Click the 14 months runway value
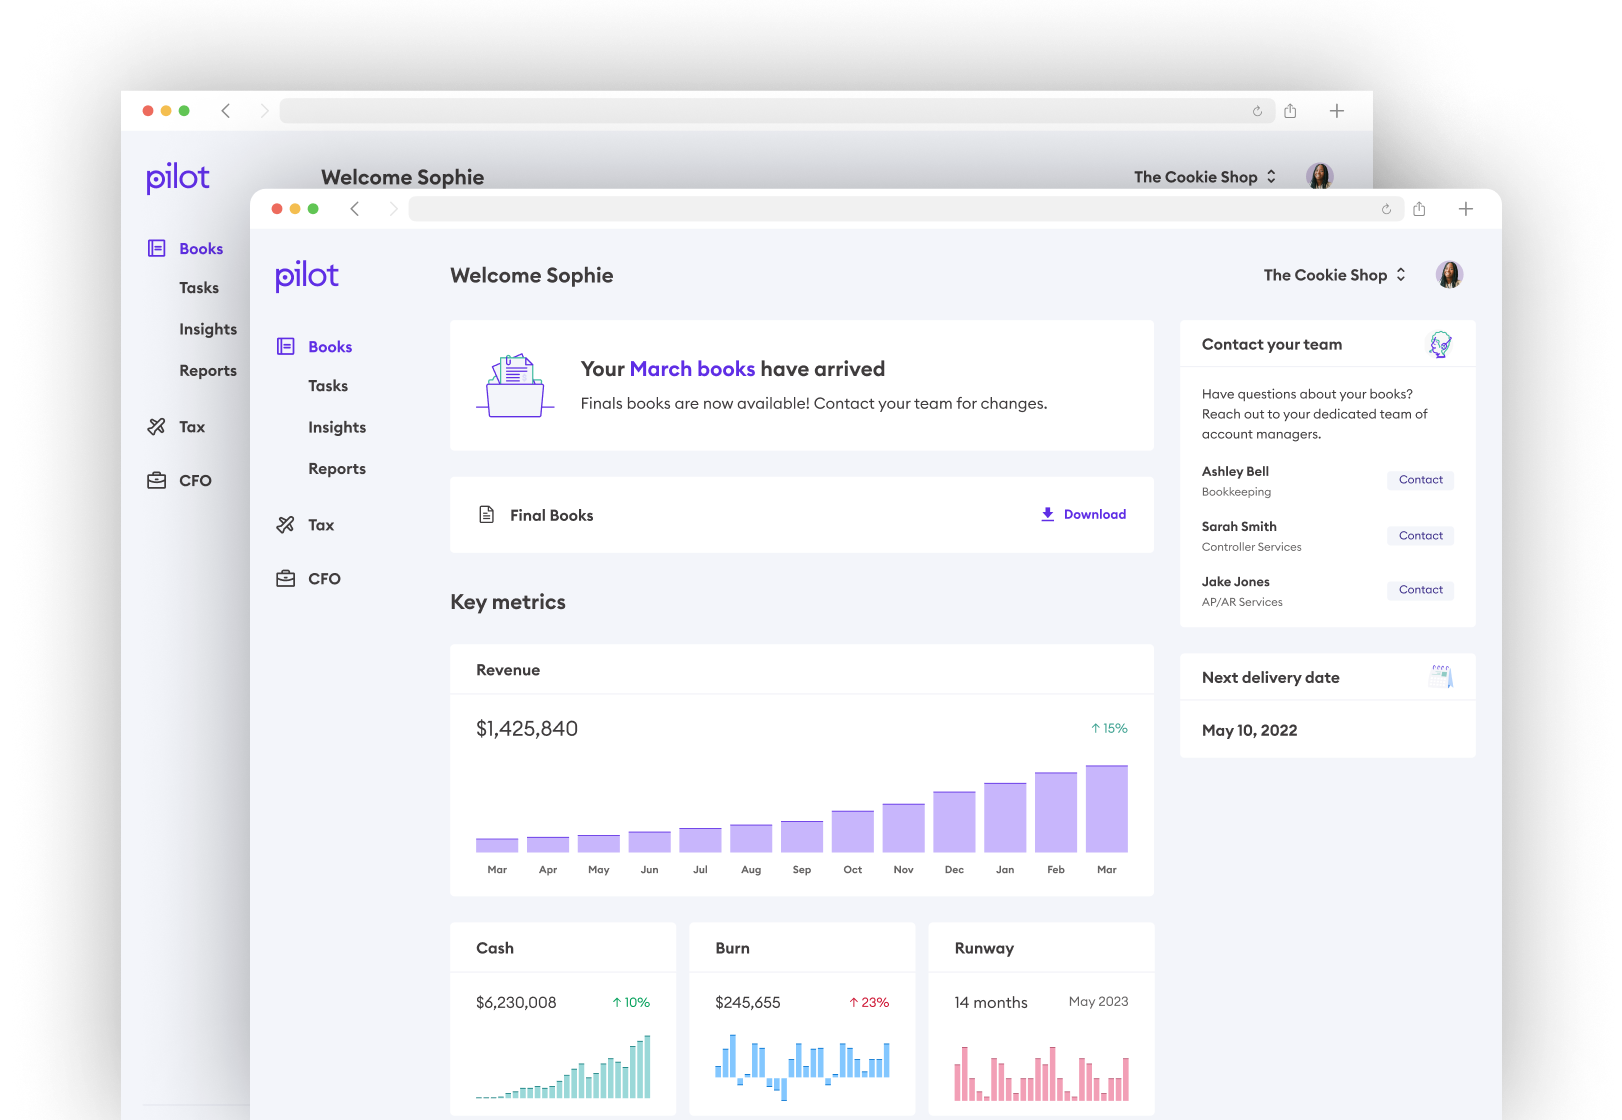 (991, 1002)
